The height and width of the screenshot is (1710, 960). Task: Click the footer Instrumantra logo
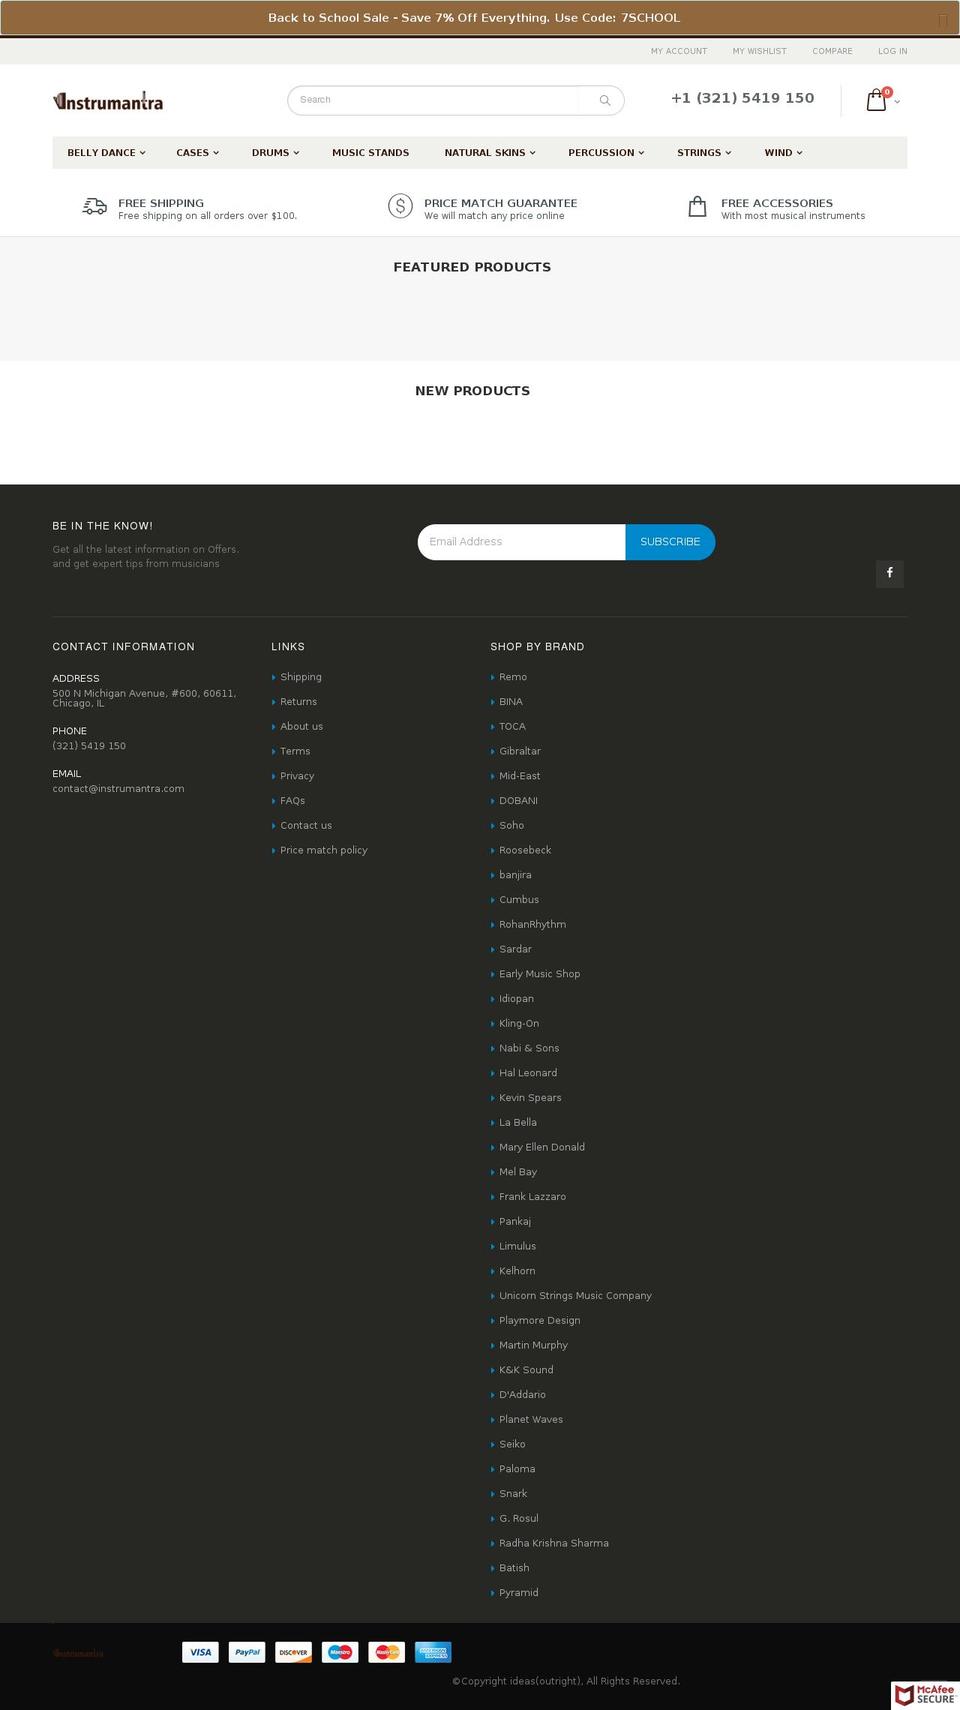[x=78, y=1653]
